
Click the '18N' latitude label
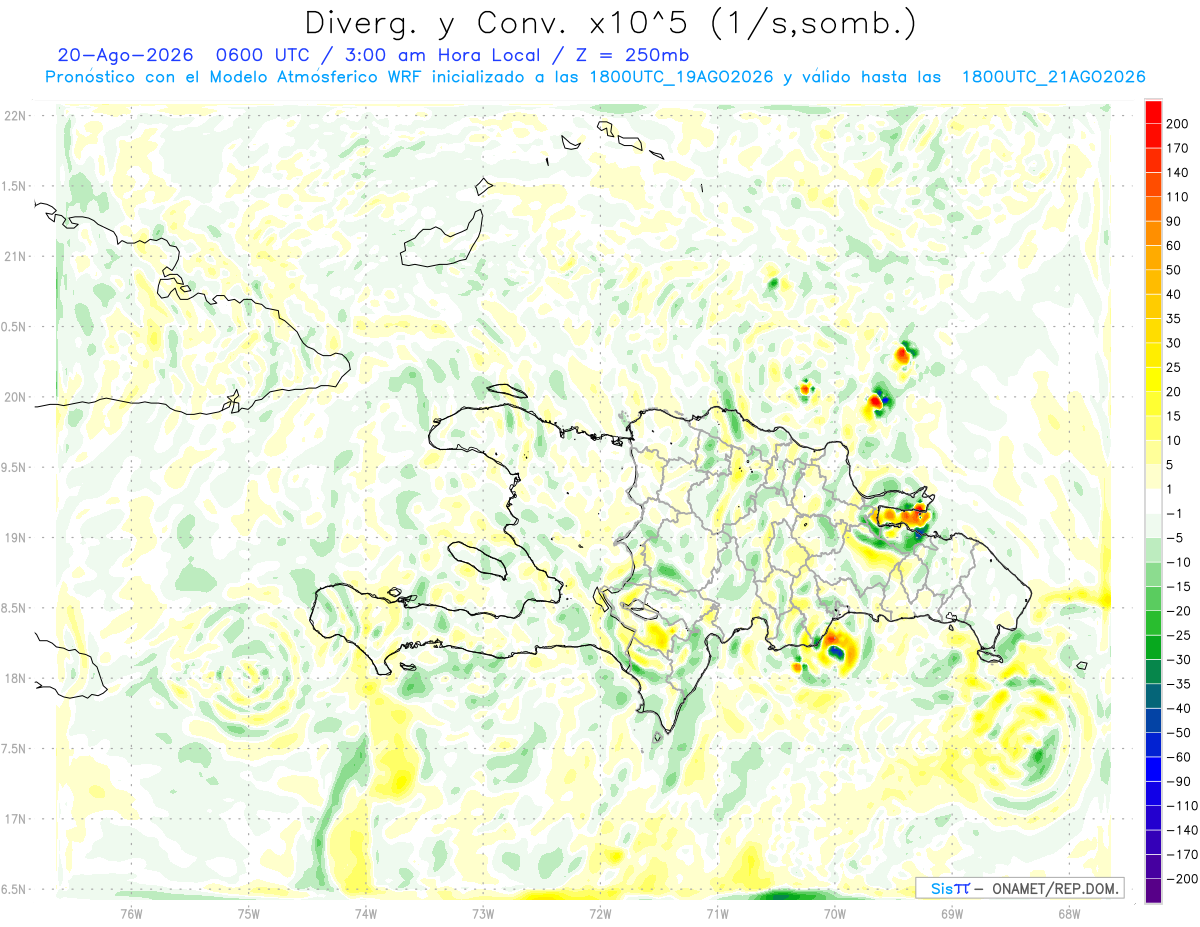click(15, 678)
